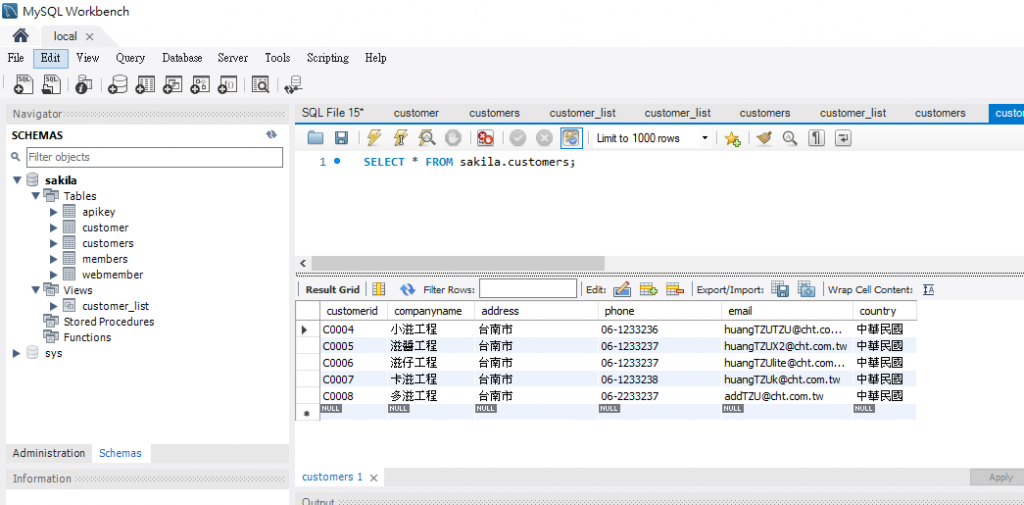Stop query execution hand icon

(x=453, y=138)
